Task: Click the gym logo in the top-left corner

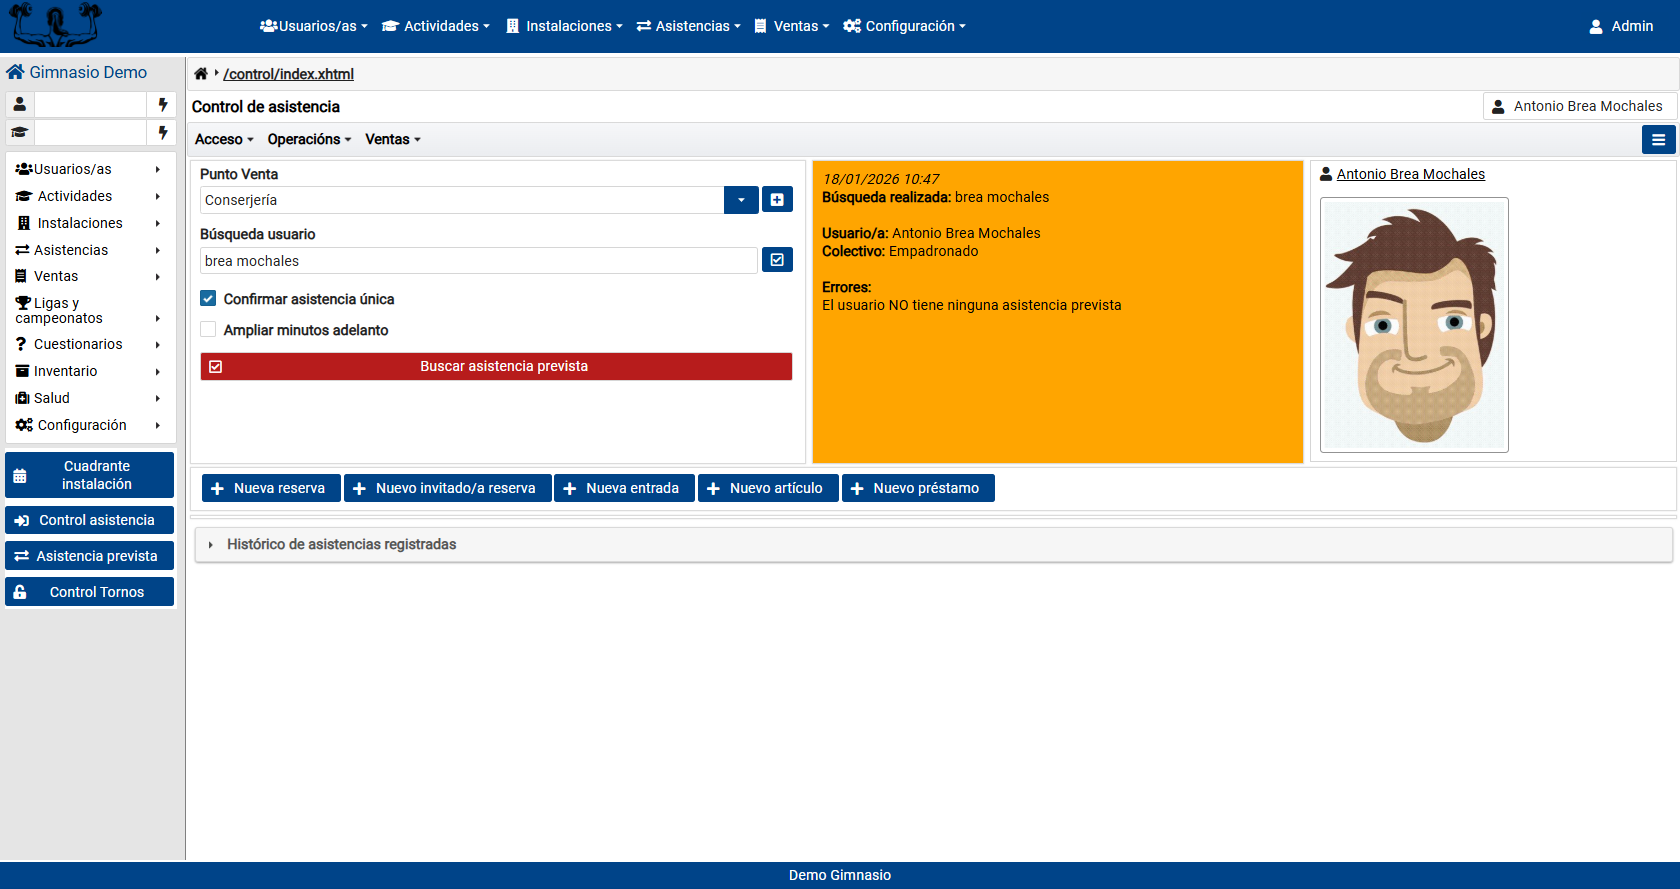Action: (x=55, y=26)
